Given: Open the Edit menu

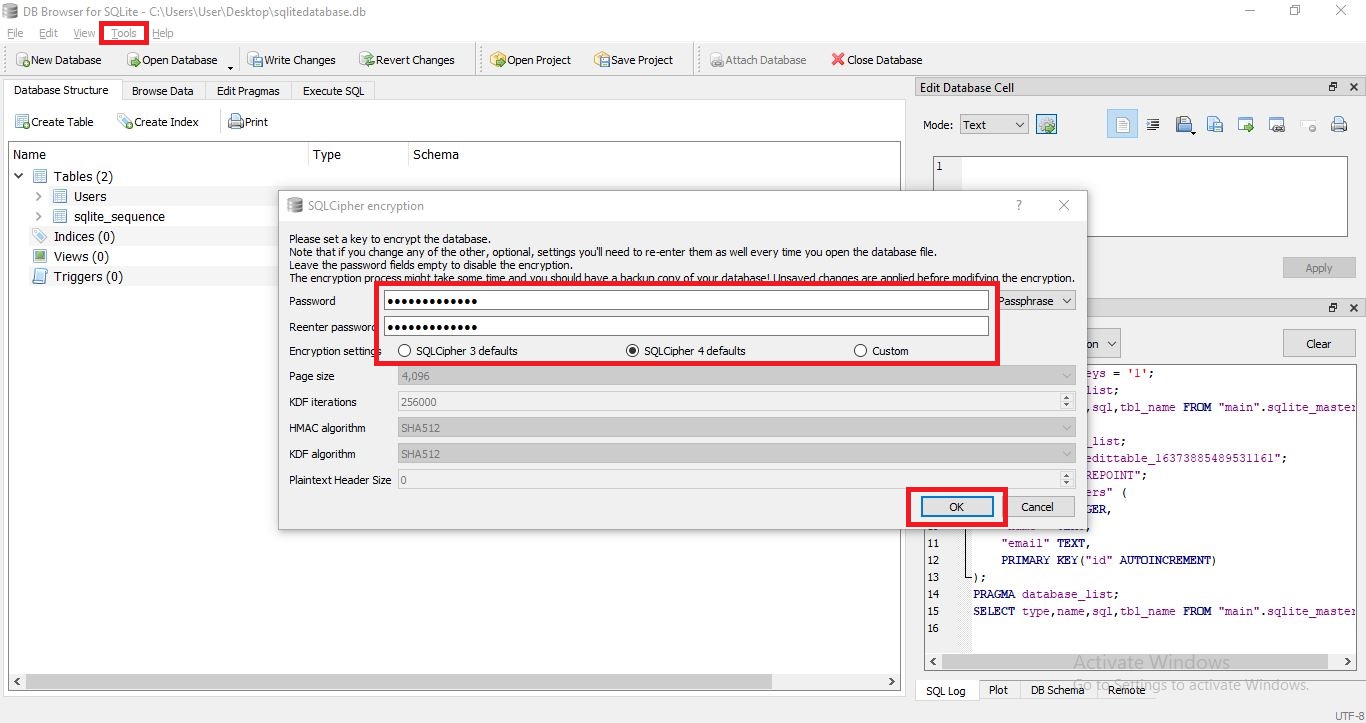Looking at the screenshot, I should coord(48,33).
